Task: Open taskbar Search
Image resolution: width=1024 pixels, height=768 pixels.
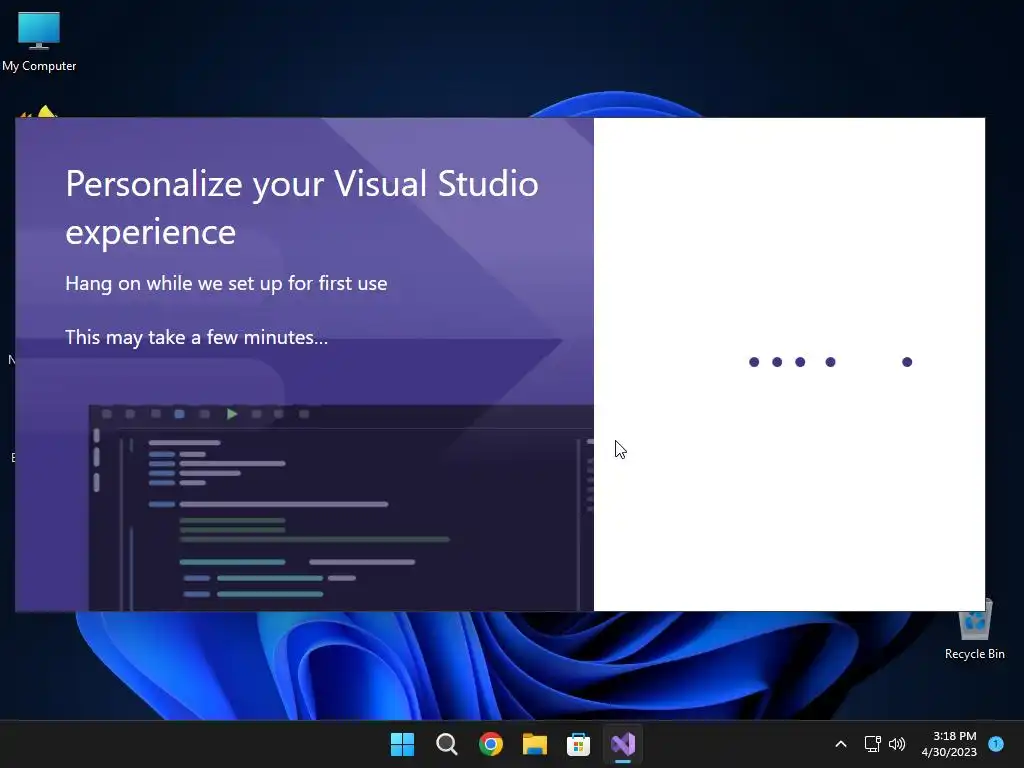Action: coord(447,744)
